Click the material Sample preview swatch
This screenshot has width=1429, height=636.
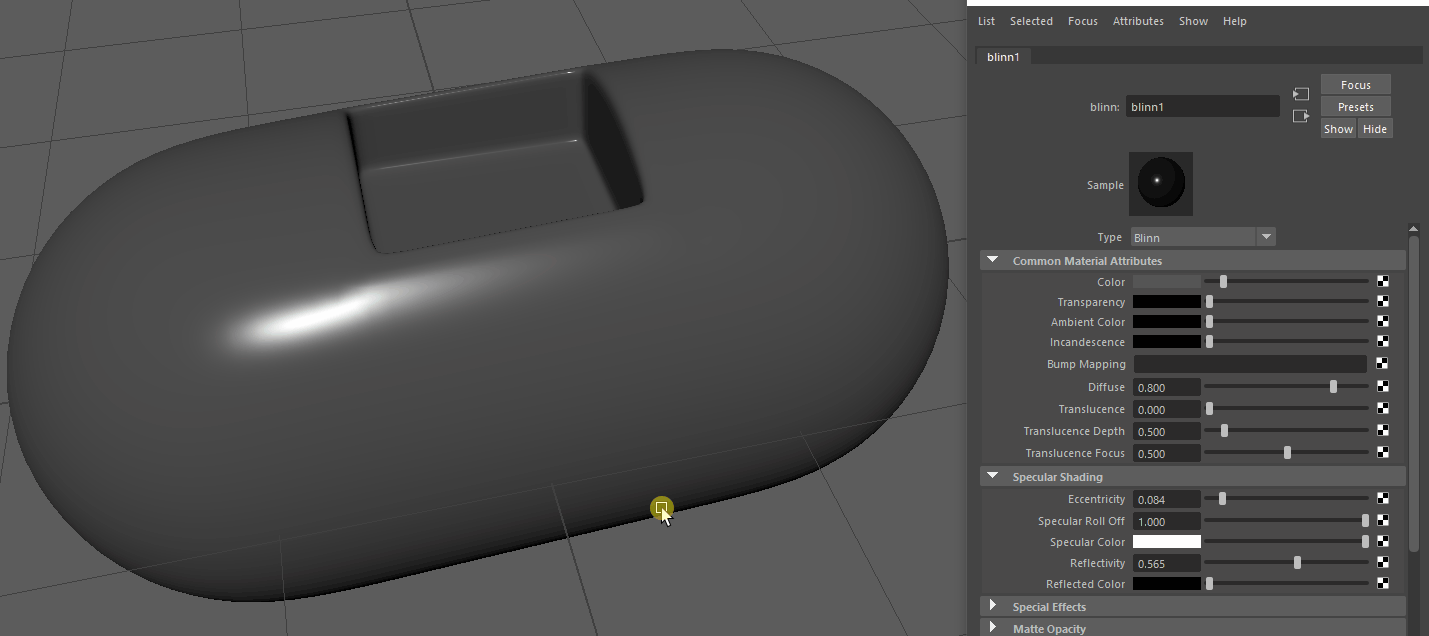click(x=1160, y=184)
